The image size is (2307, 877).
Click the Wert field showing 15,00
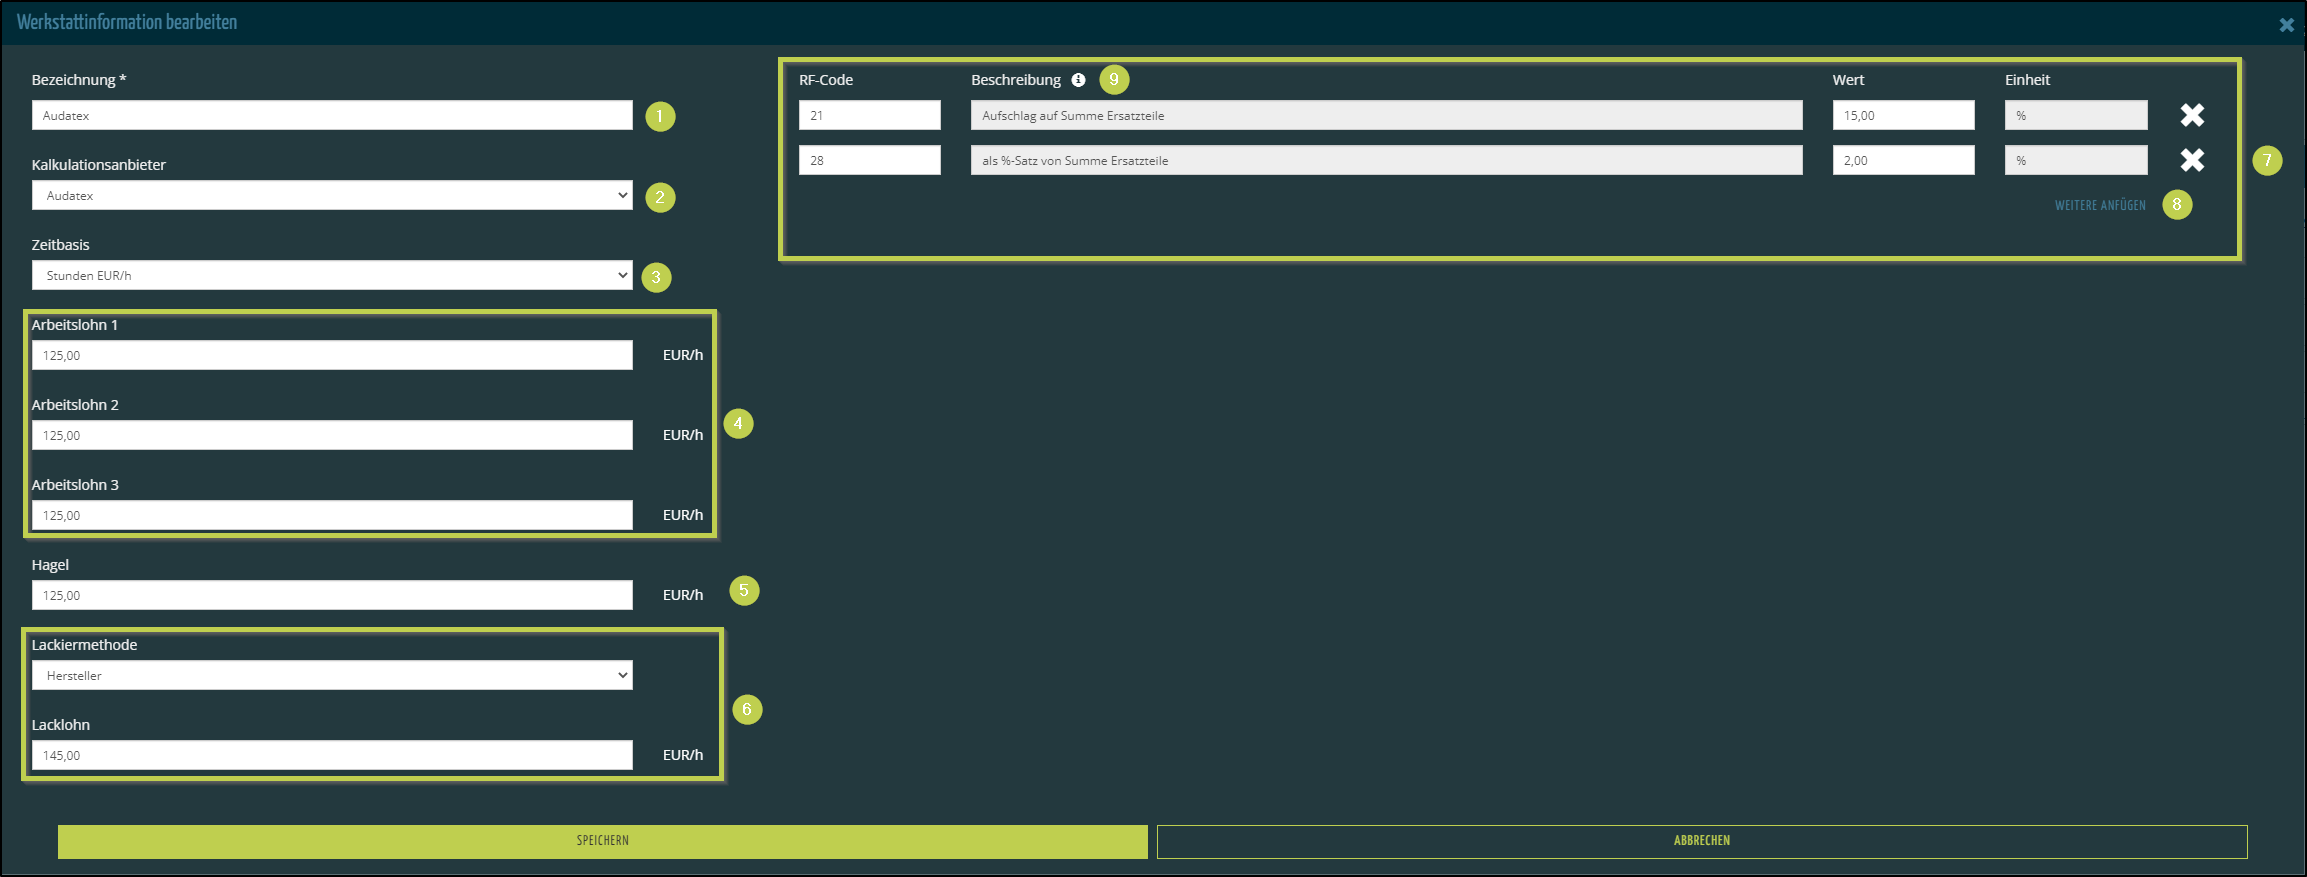coord(1903,115)
